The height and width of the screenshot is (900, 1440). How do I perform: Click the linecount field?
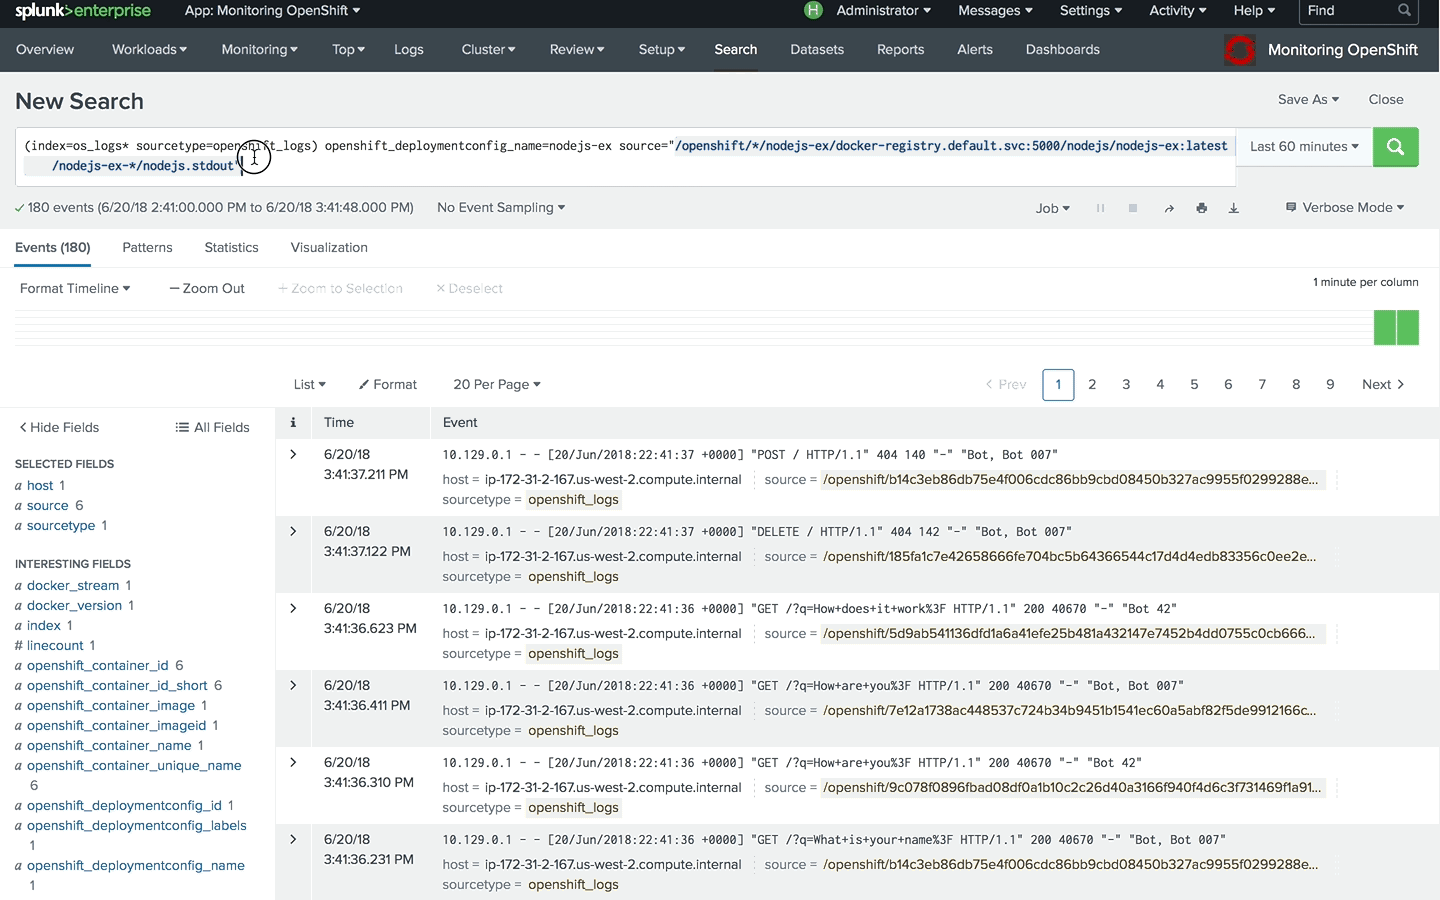(55, 645)
